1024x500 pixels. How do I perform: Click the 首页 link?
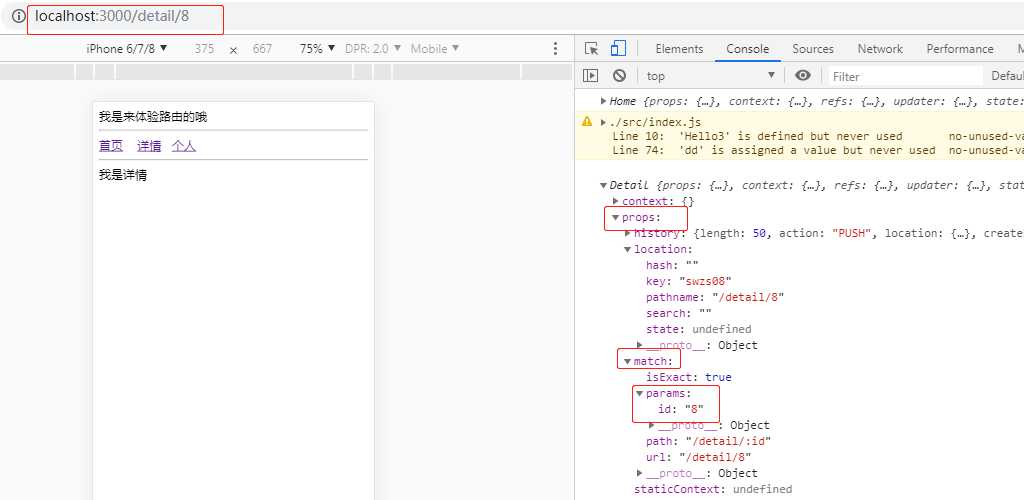[111, 146]
